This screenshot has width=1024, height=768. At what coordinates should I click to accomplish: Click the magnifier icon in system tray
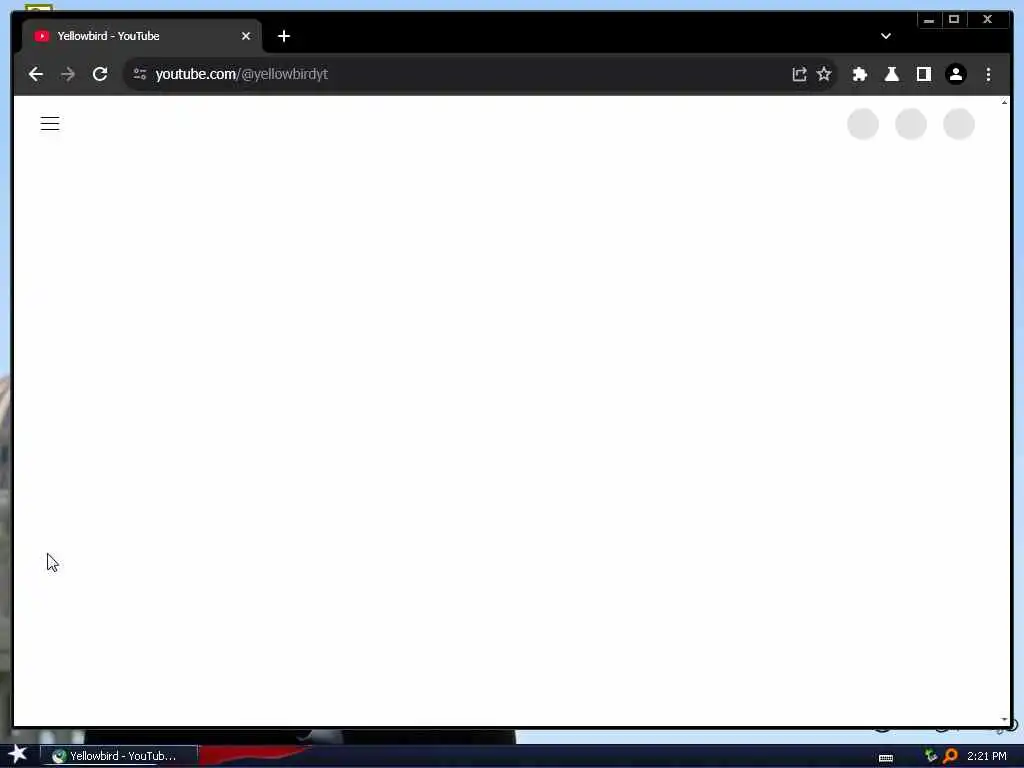950,756
